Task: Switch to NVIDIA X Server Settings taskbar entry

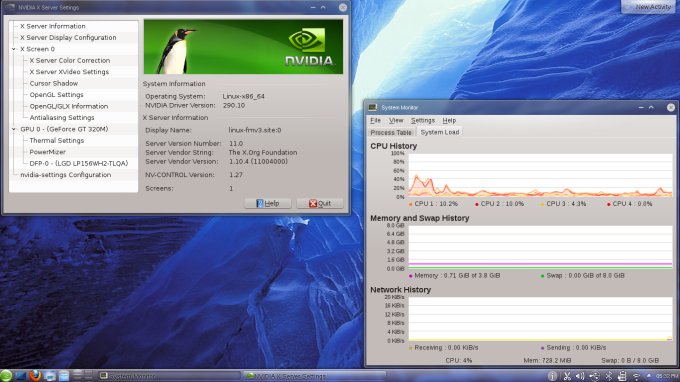Action: pos(314,376)
